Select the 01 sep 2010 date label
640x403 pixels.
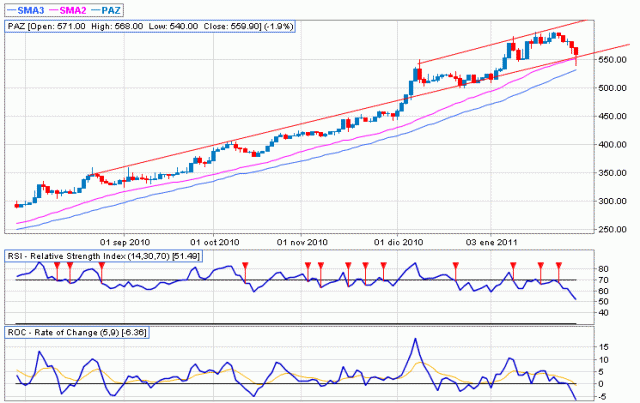[125, 243]
